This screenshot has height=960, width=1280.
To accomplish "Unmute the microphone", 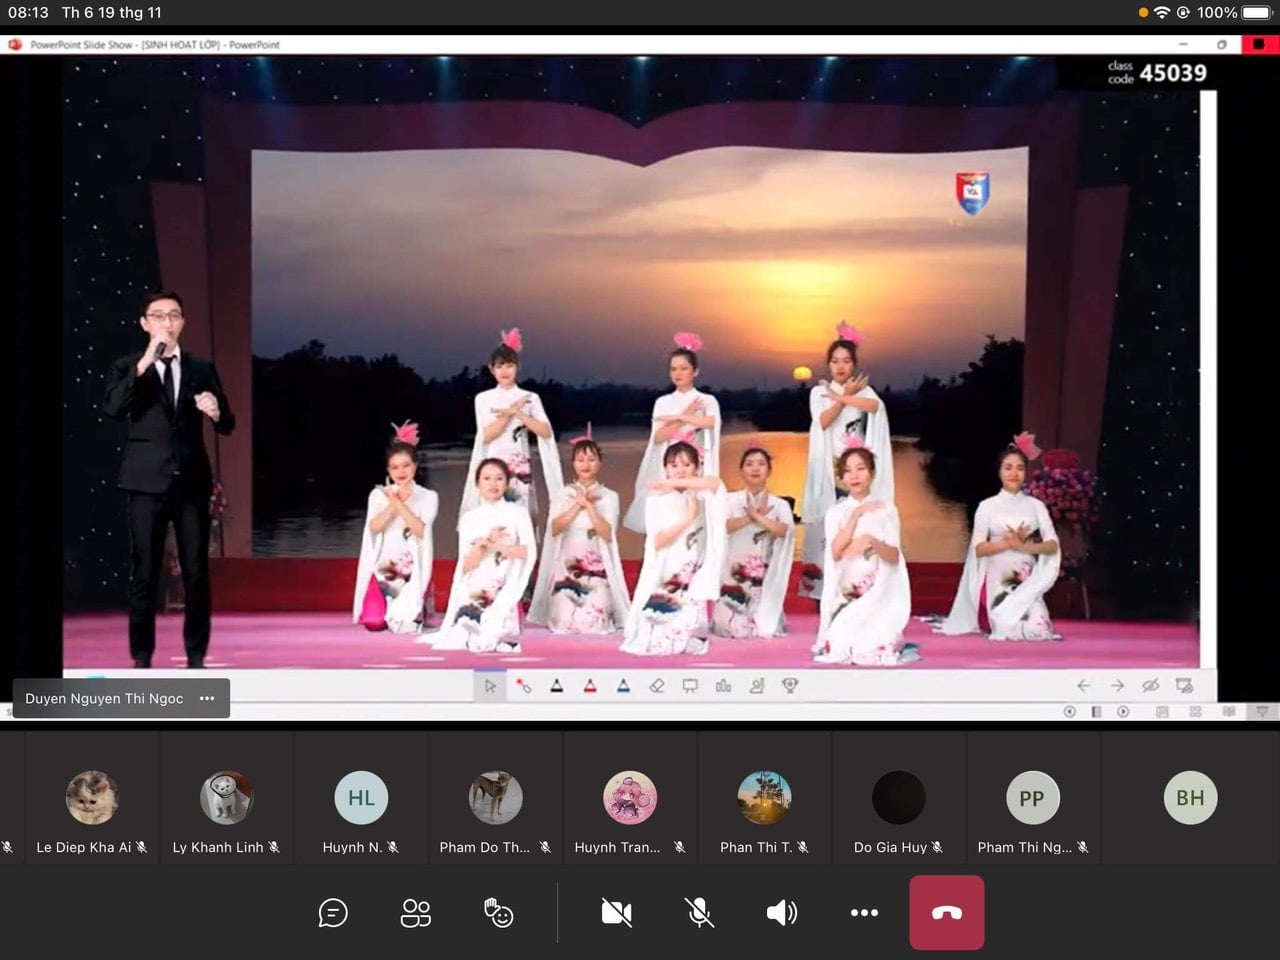I will [699, 913].
